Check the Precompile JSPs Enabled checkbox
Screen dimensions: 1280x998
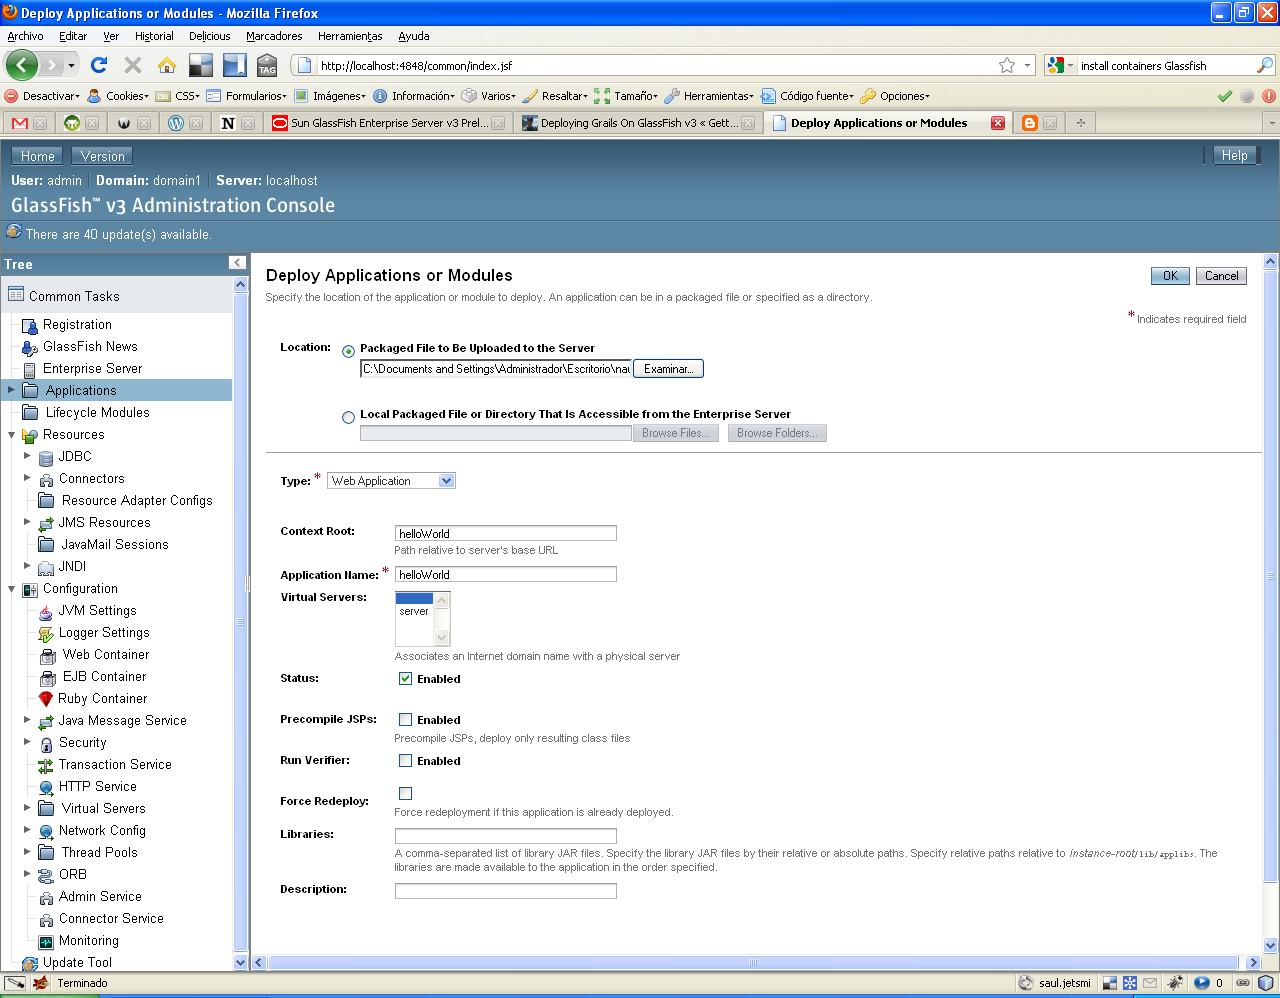(x=405, y=719)
